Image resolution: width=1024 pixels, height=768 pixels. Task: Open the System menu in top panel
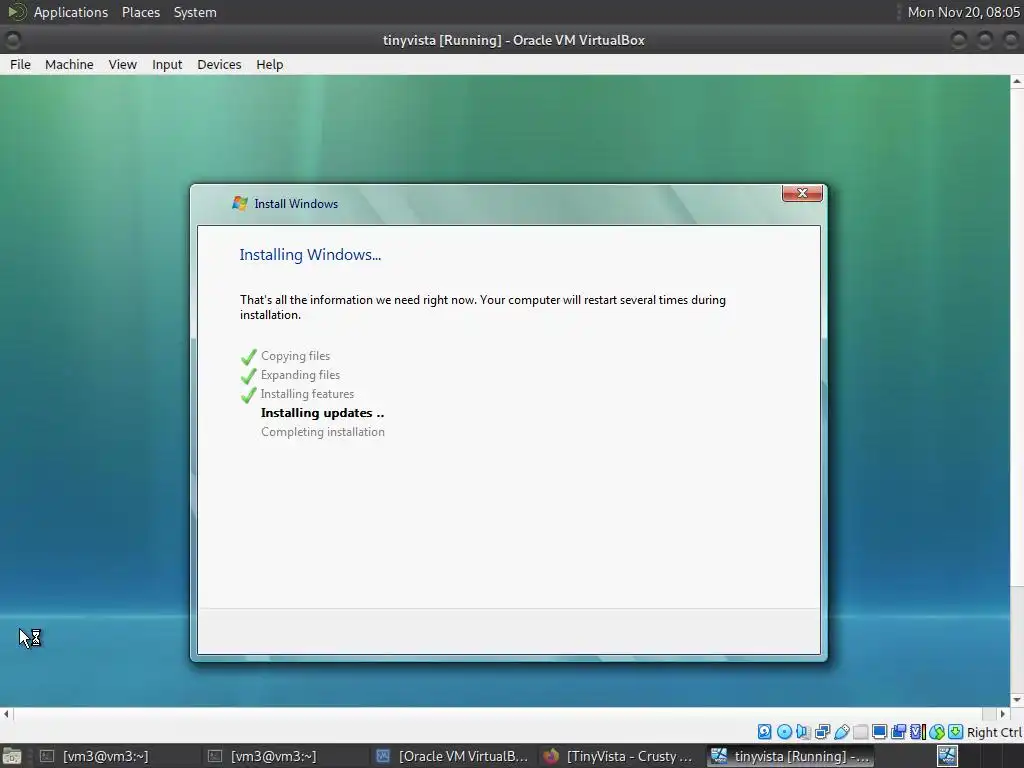pyautogui.click(x=195, y=12)
